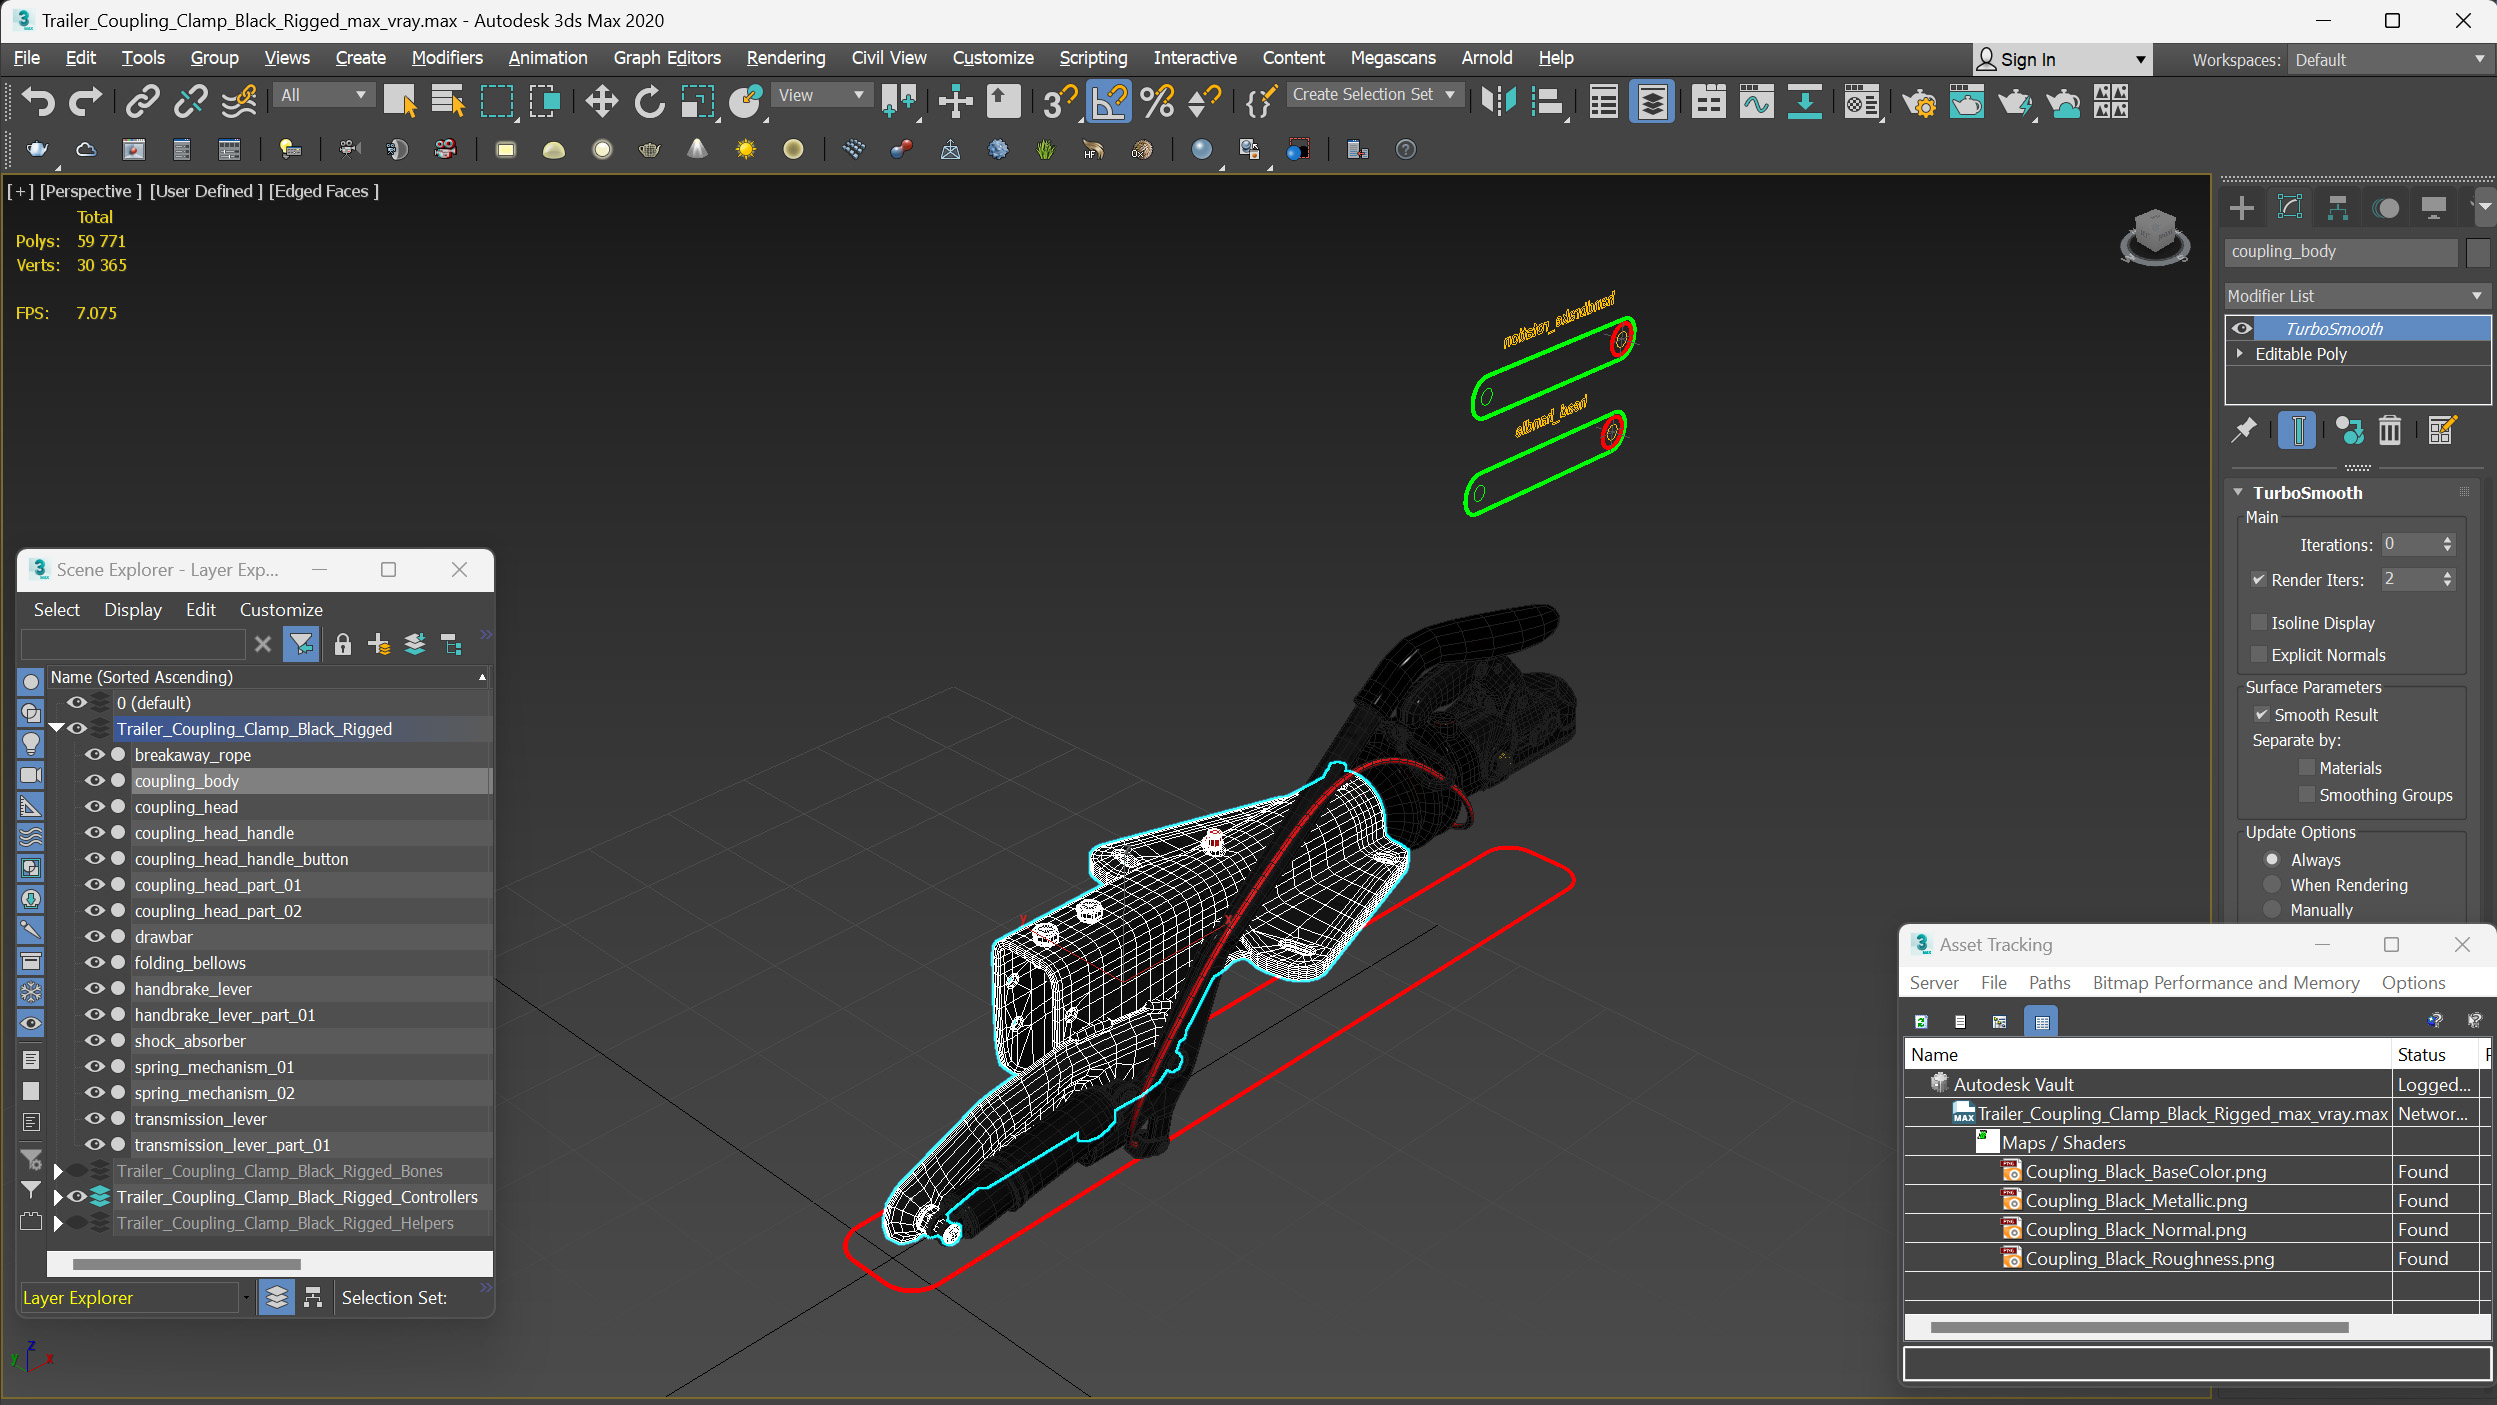Image resolution: width=2497 pixels, height=1405 pixels.
Task: Enable Explicit Normals checkbox
Action: [2258, 655]
